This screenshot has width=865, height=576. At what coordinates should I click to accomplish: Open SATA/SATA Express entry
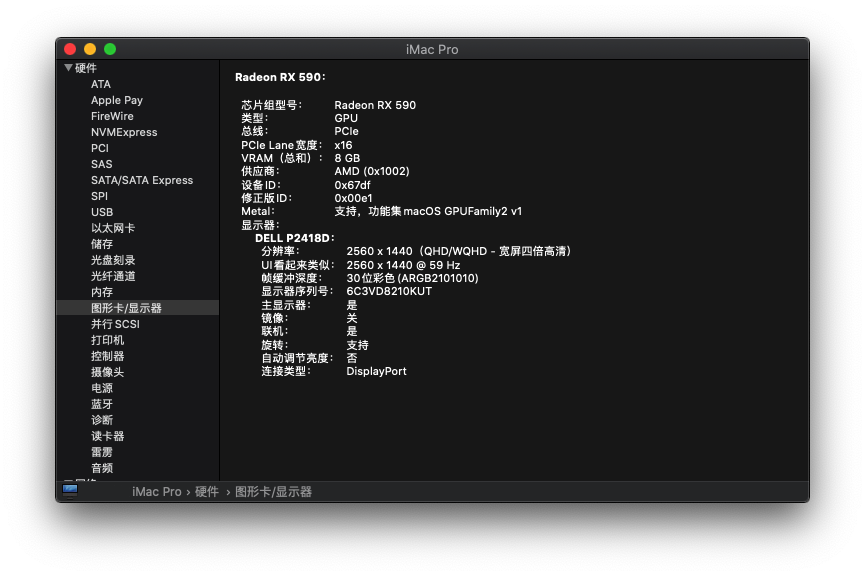[x=142, y=180]
